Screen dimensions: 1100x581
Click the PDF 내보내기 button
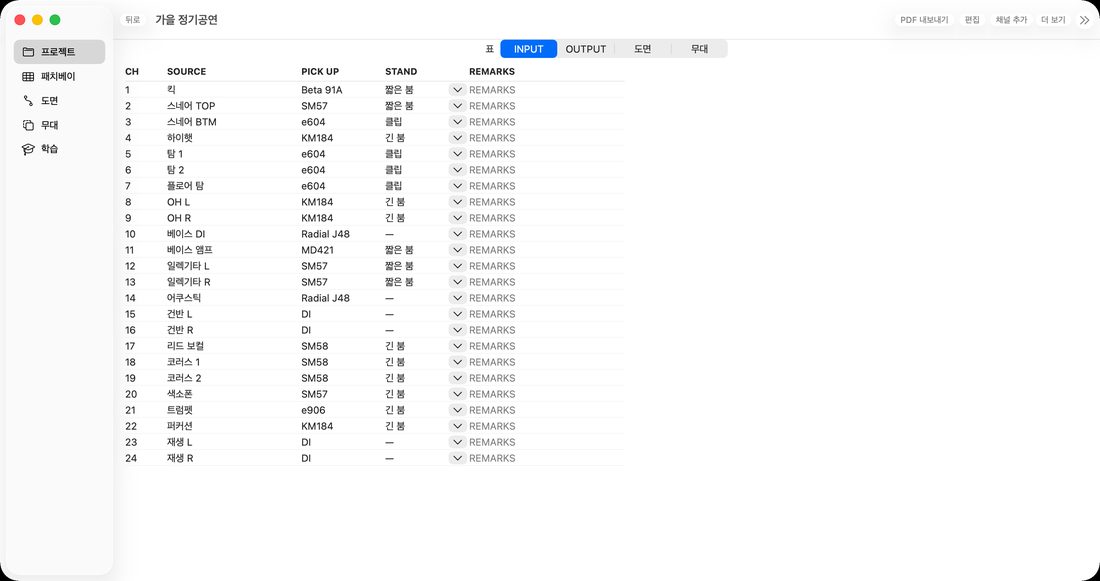(924, 20)
